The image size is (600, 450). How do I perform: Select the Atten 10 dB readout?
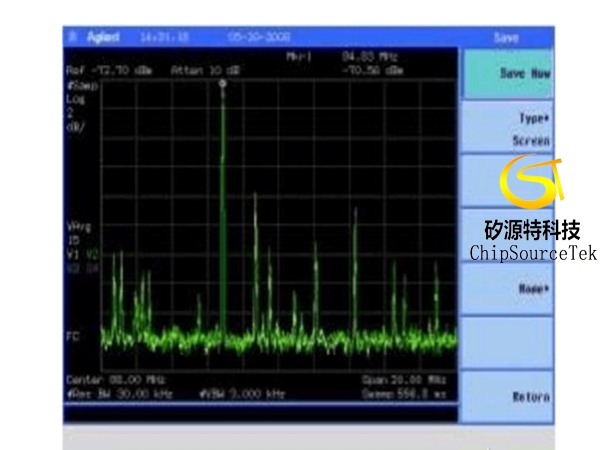205,70
